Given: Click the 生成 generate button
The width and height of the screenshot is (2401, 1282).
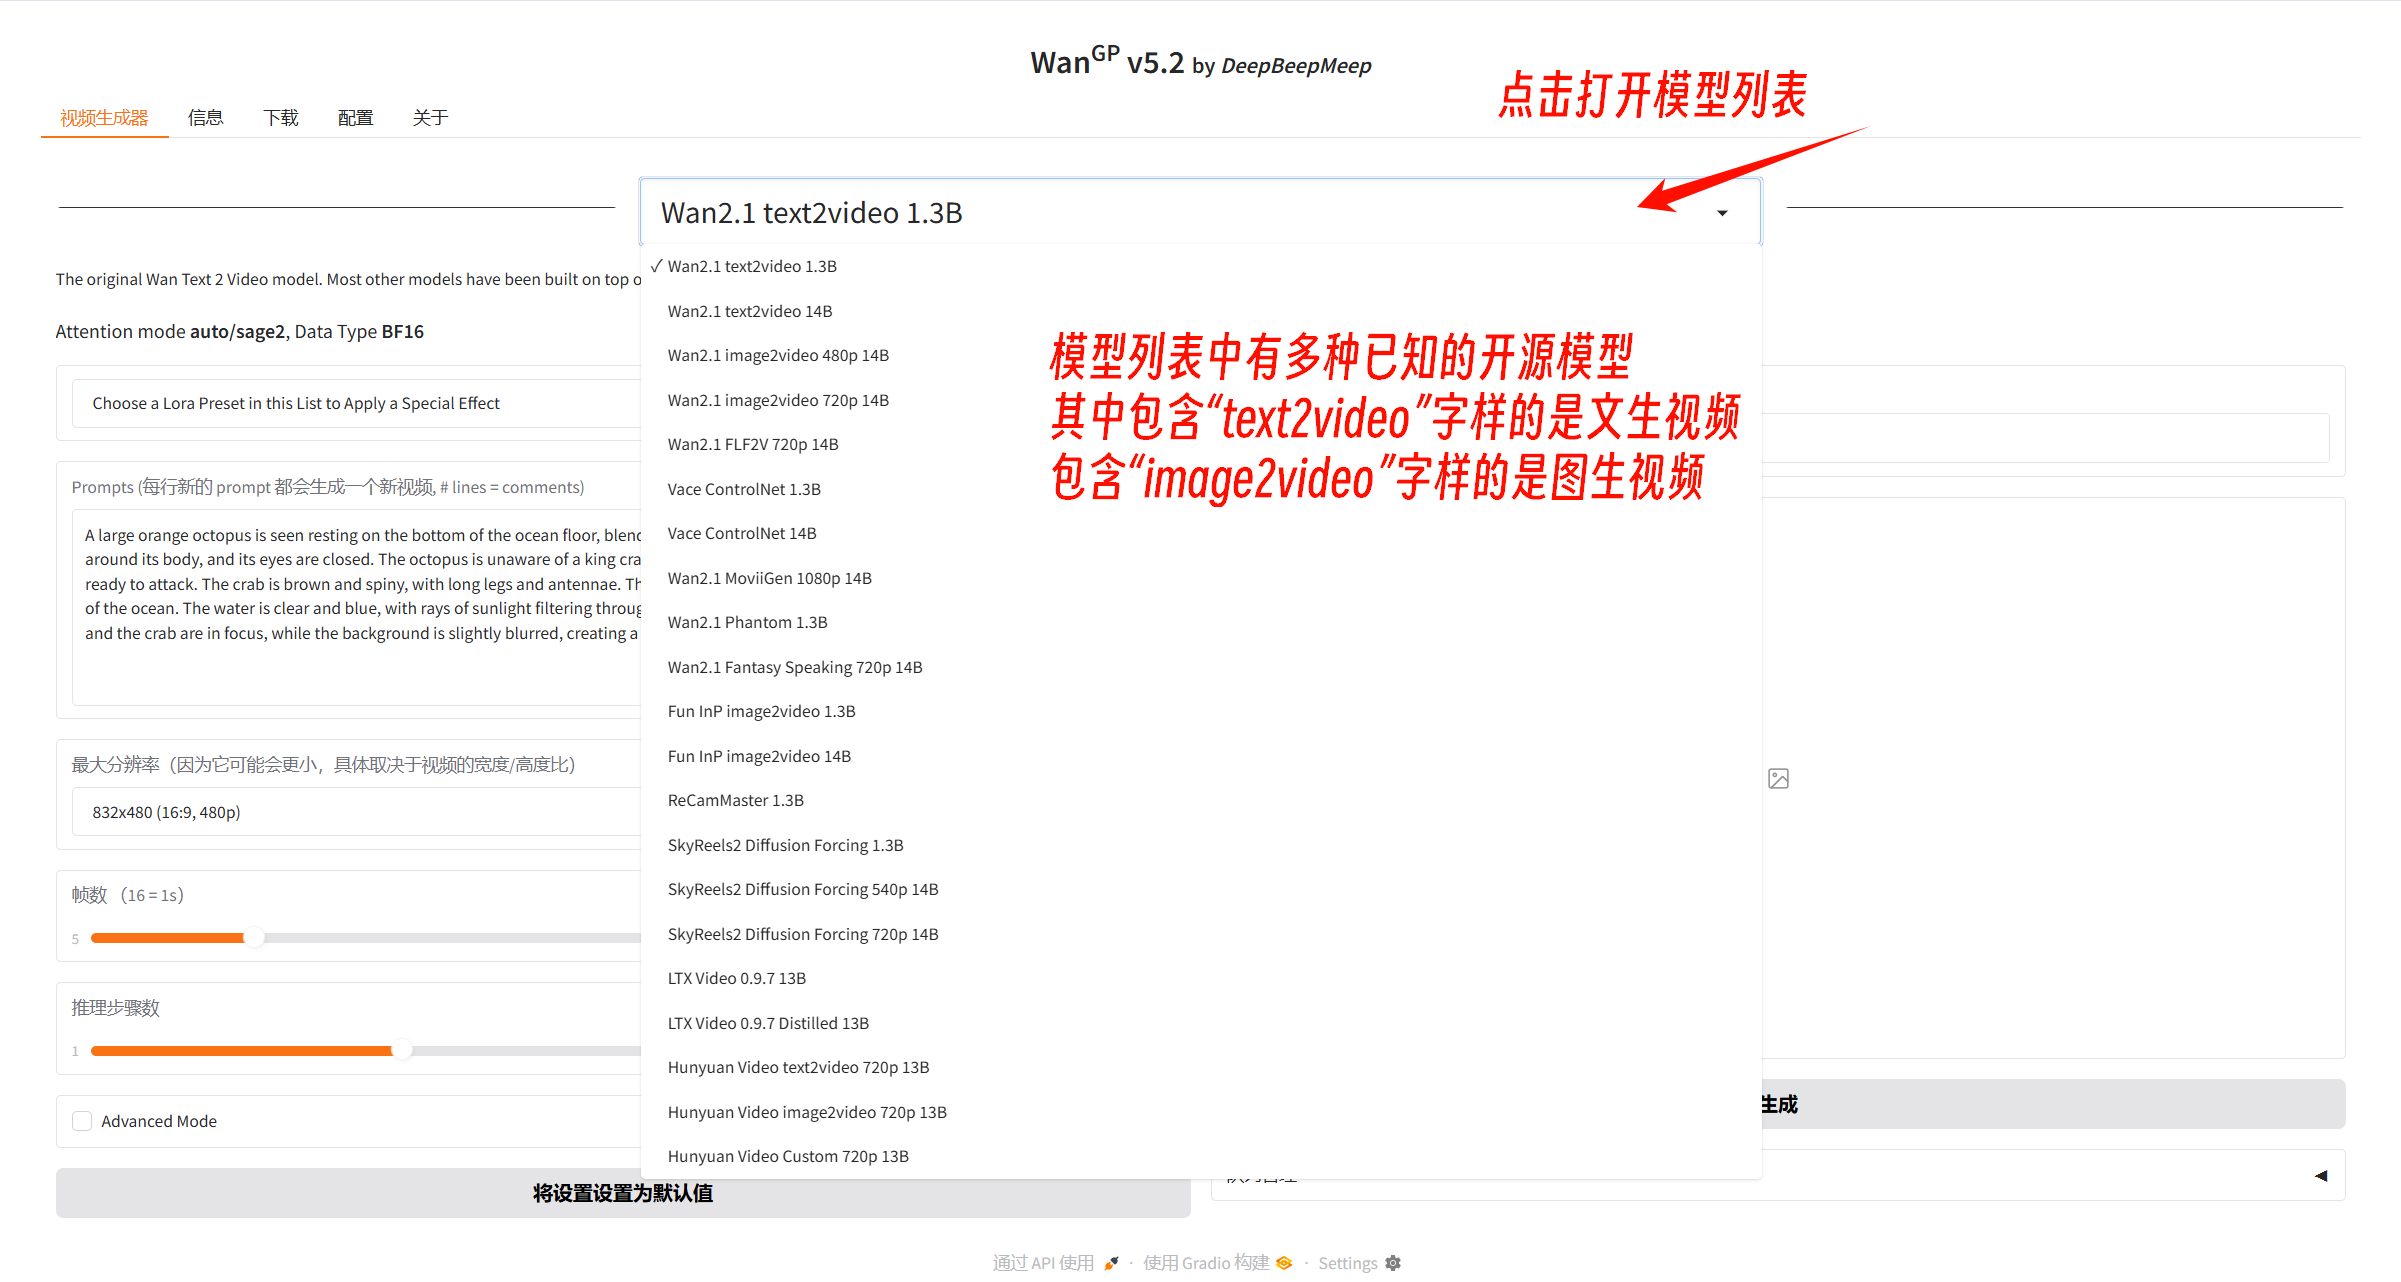Looking at the screenshot, I should 2052,1104.
